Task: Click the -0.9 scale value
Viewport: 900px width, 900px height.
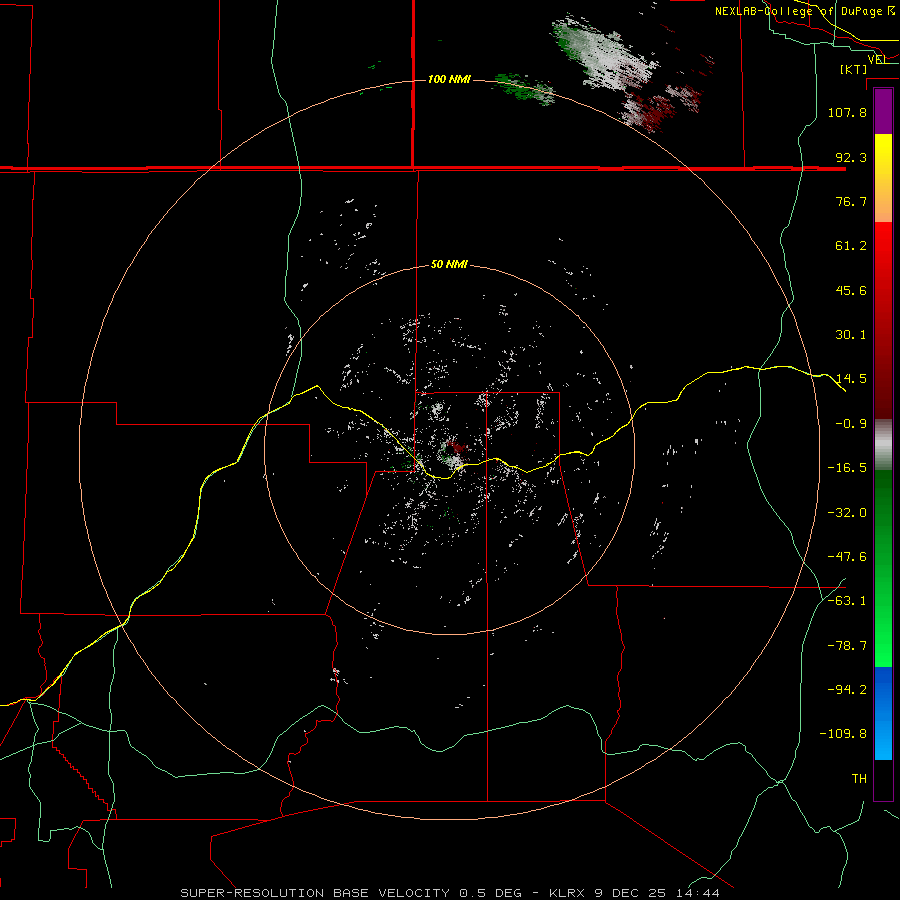Action: 851,424
